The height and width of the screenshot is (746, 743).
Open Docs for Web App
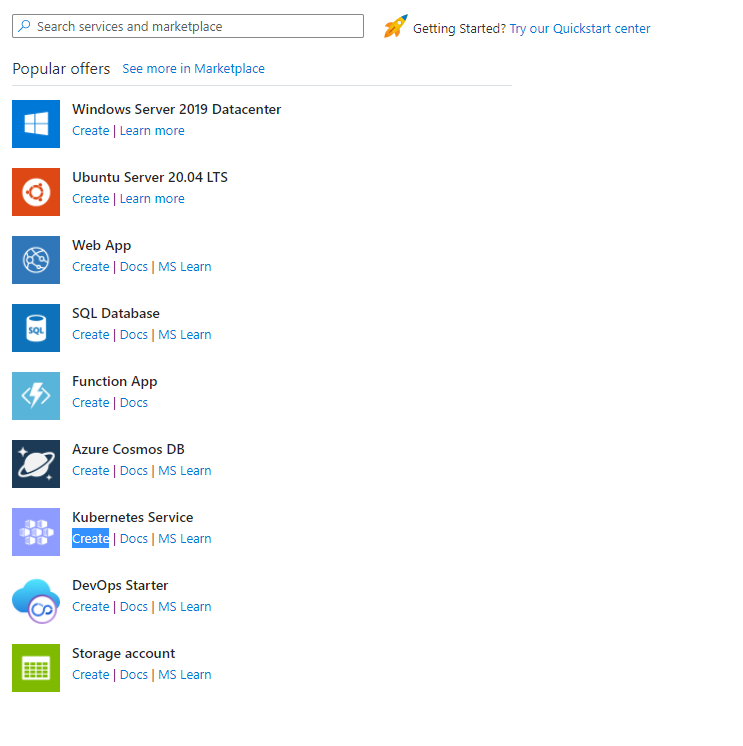pyautogui.click(x=134, y=266)
